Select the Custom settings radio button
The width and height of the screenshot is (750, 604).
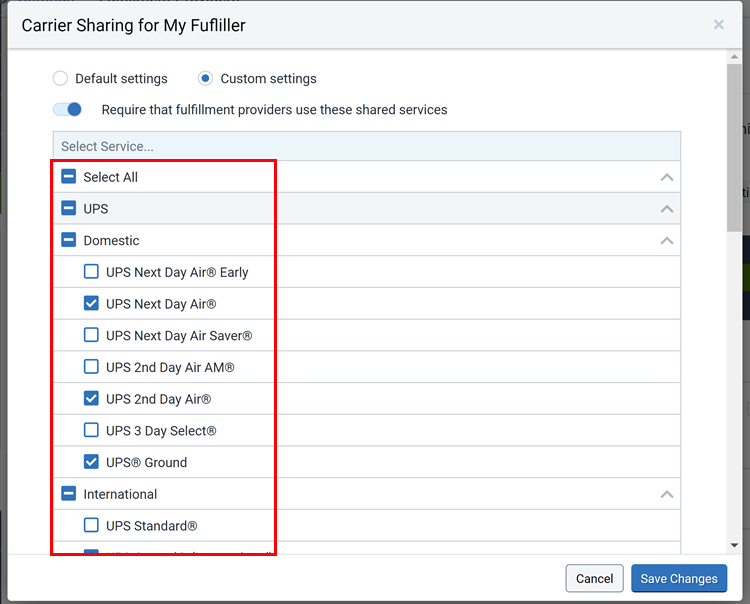click(x=206, y=79)
